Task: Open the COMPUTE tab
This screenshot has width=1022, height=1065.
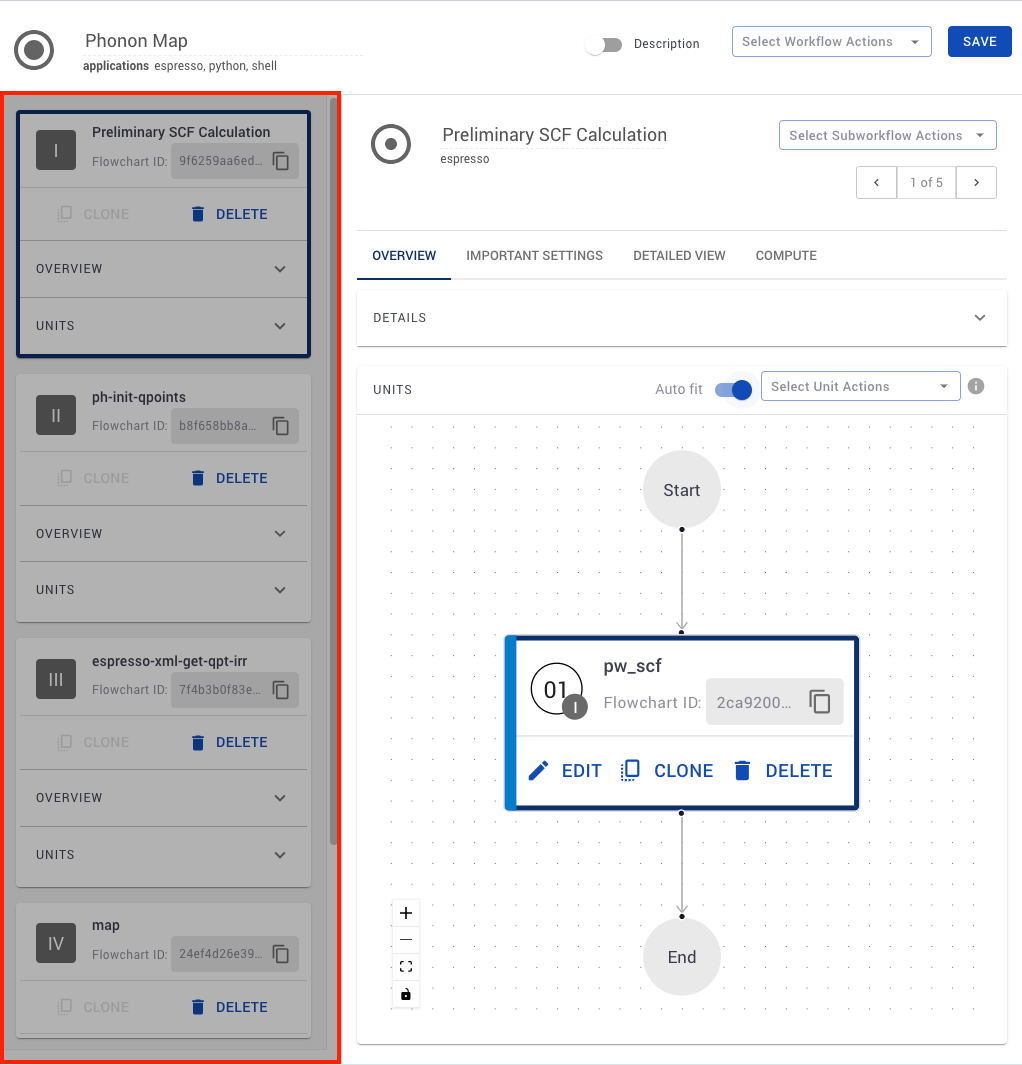Action: tap(786, 256)
